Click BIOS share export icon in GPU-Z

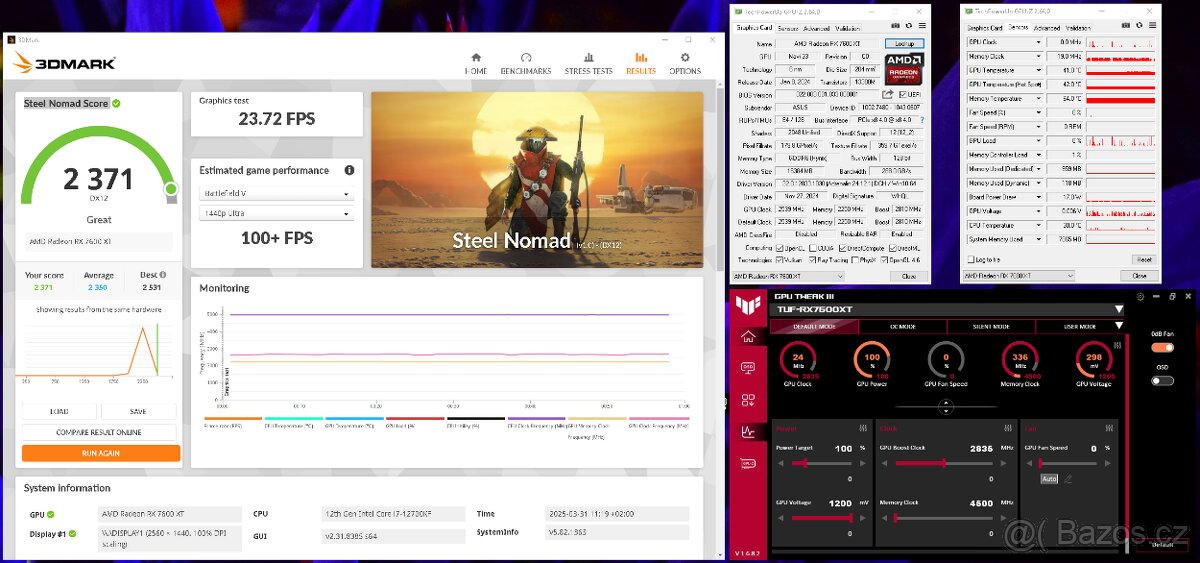point(887,94)
